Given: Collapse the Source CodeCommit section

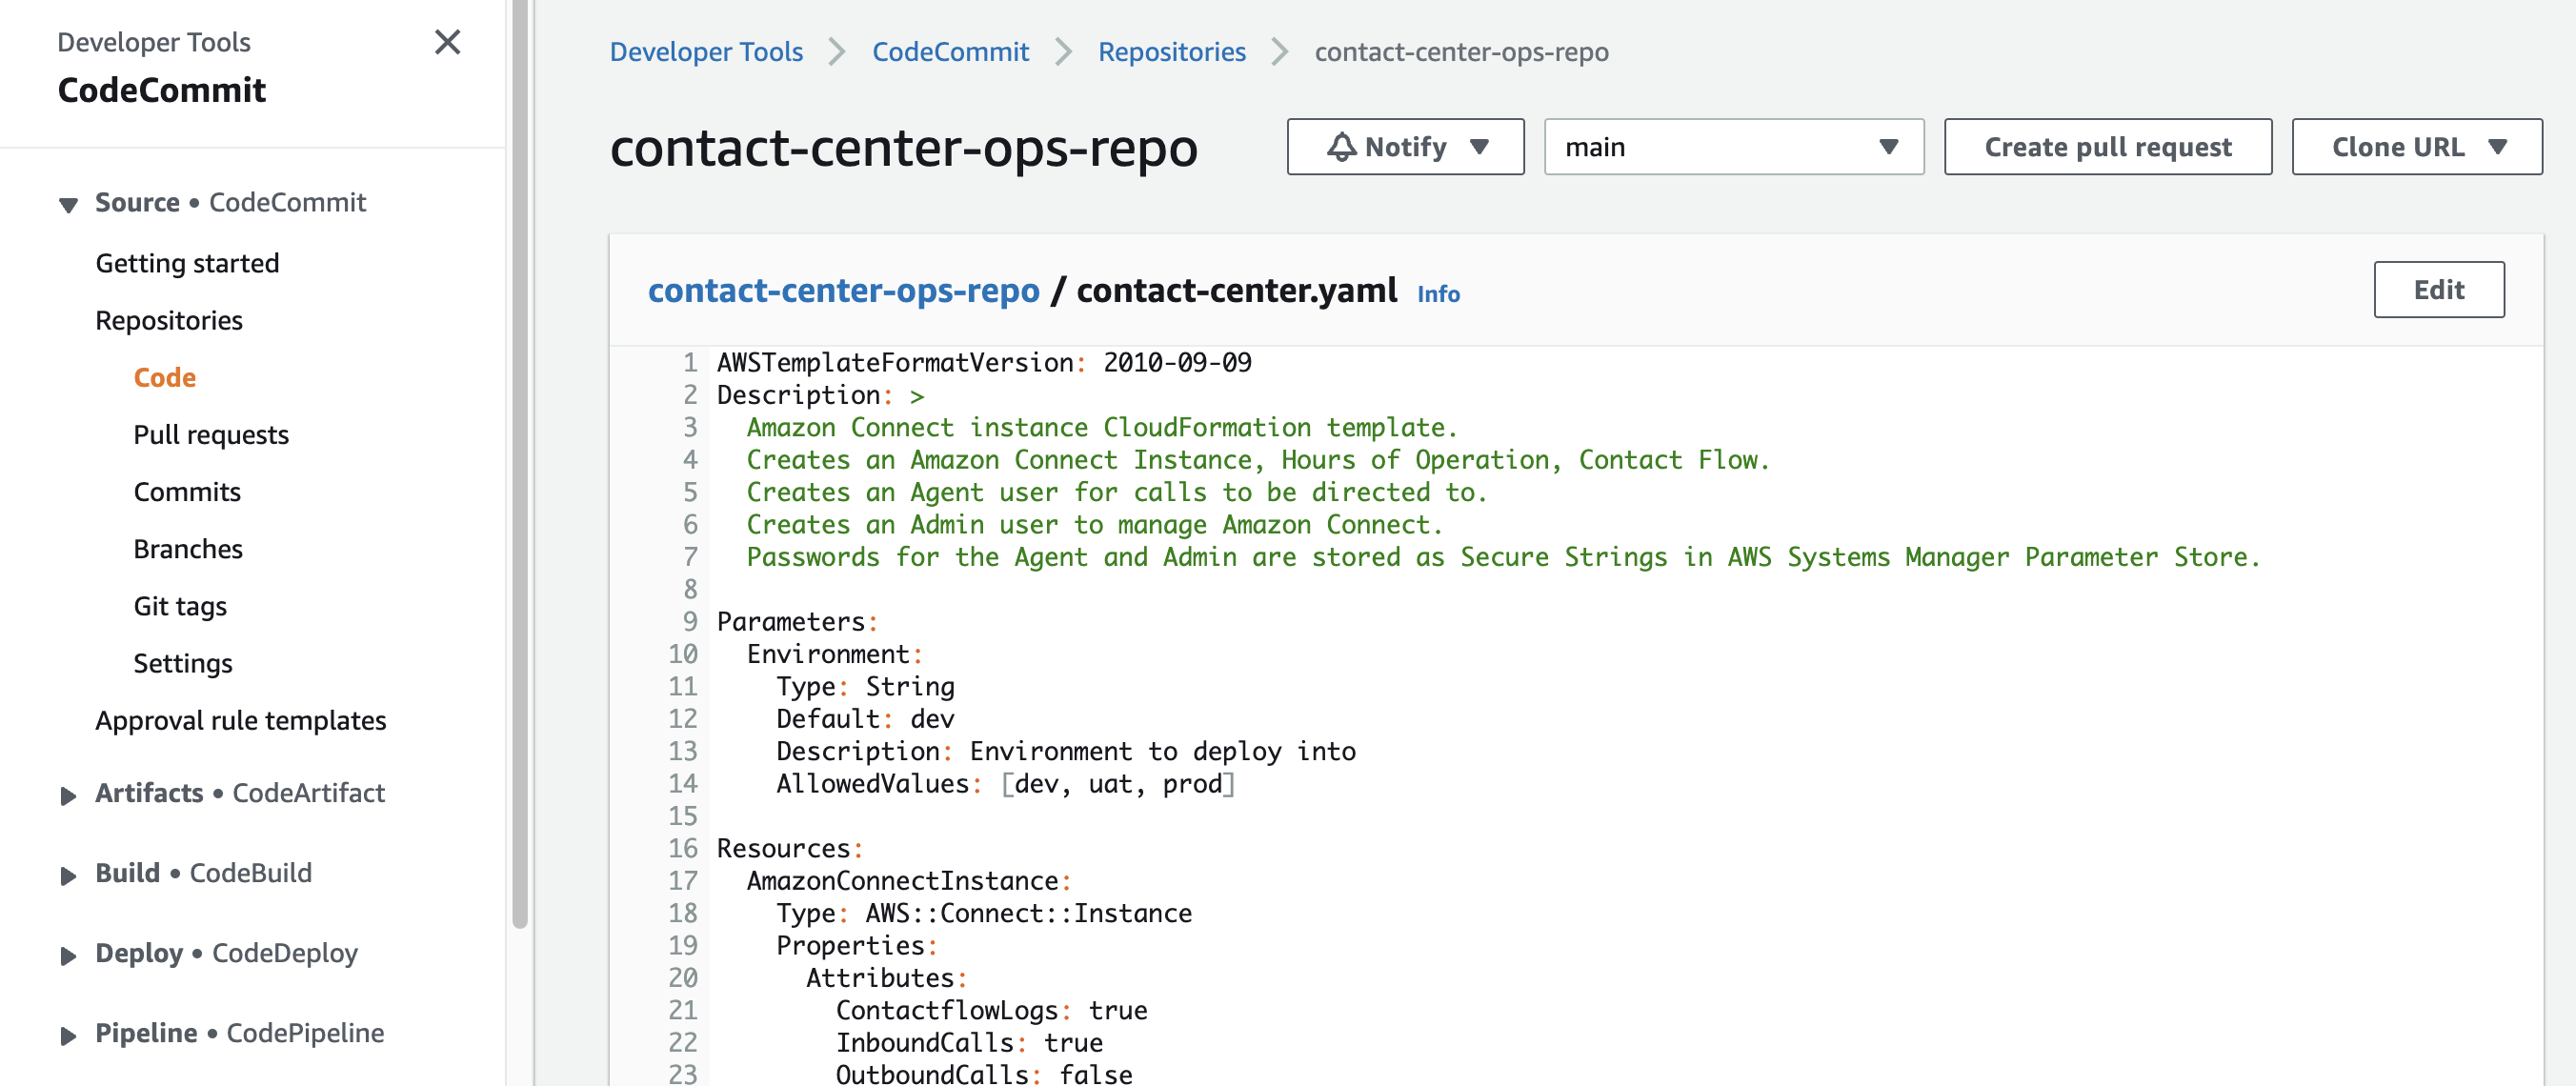Looking at the screenshot, I should tap(68, 205).
